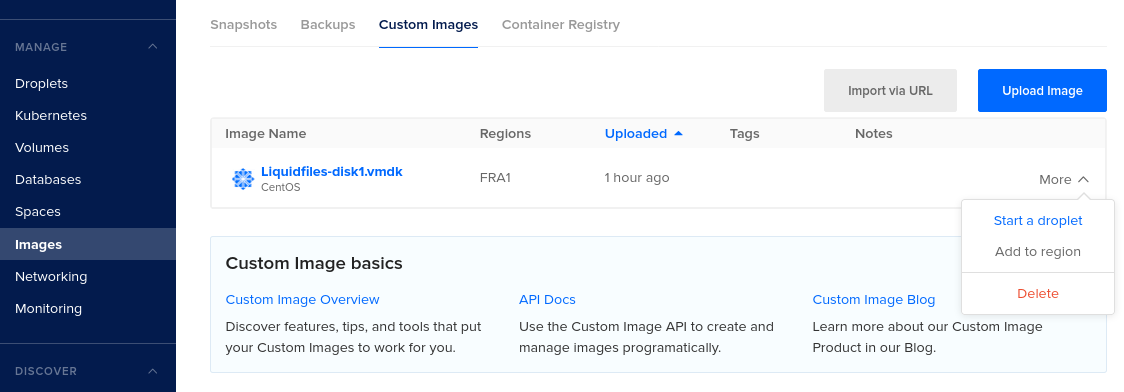Open the Liquidfiles-disk1.vmdk image link
This screenshot has height=392, width=1124.
pos(332,172)
